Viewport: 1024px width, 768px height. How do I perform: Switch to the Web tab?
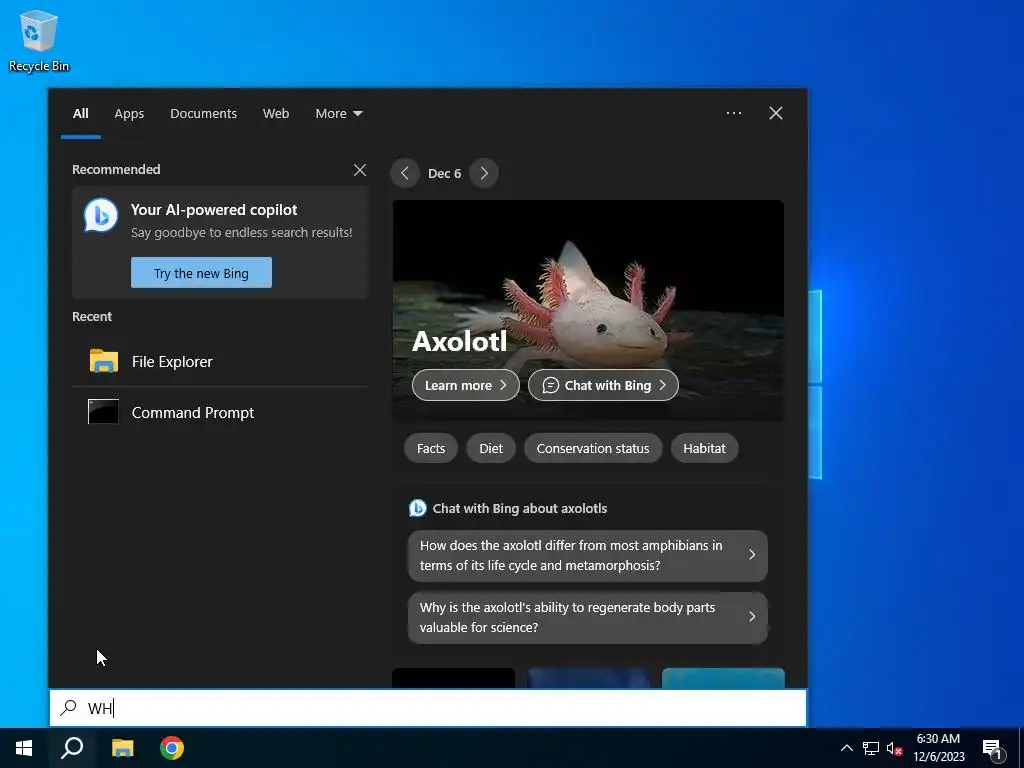point(276,114)
